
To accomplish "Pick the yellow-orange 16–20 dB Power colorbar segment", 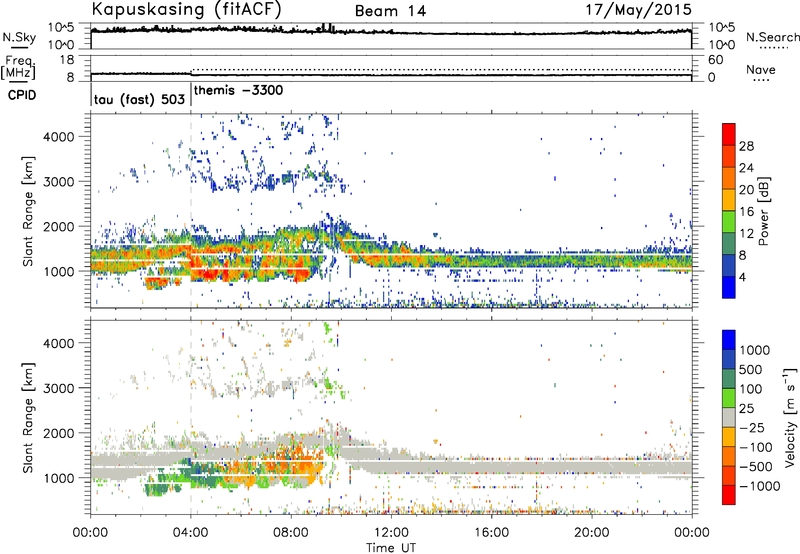I will pos(729,200).
